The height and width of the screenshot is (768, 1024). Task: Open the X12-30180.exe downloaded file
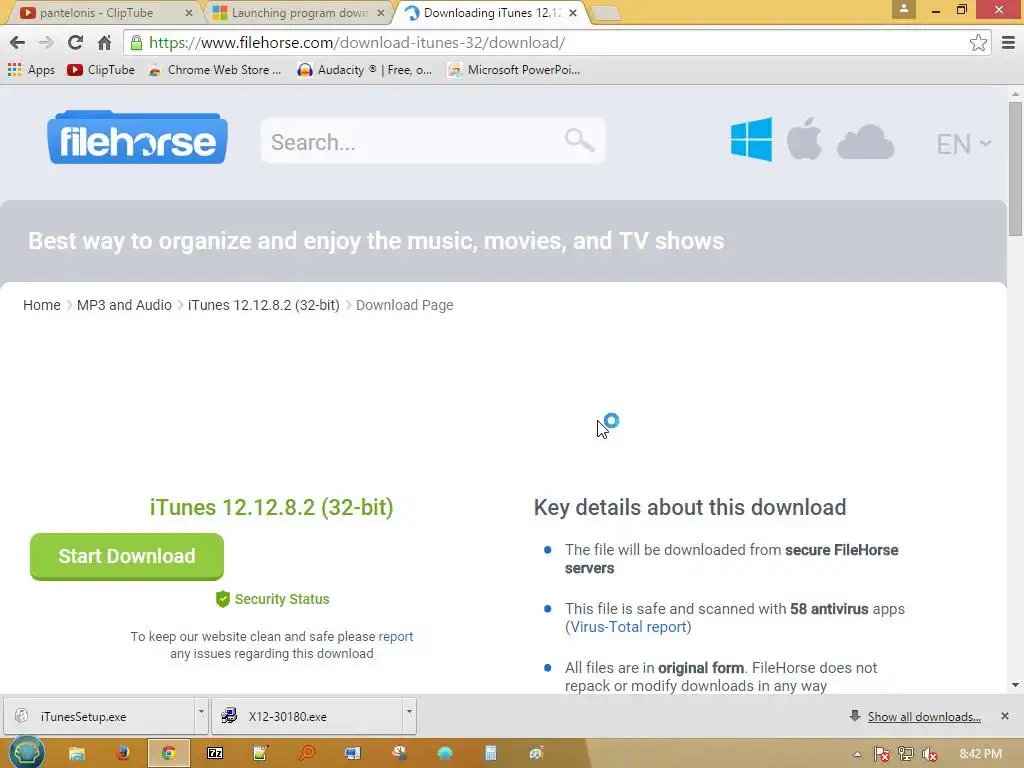click(307, 716)
